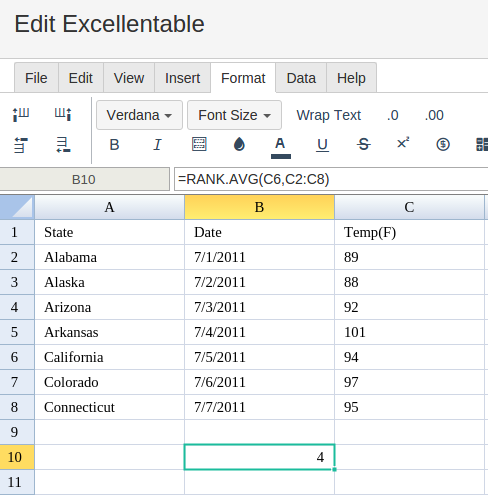Image resolution: width=488 pixels, height=495 pixels.
Task: Open the Insert menu tab
Action: (182, 78)
